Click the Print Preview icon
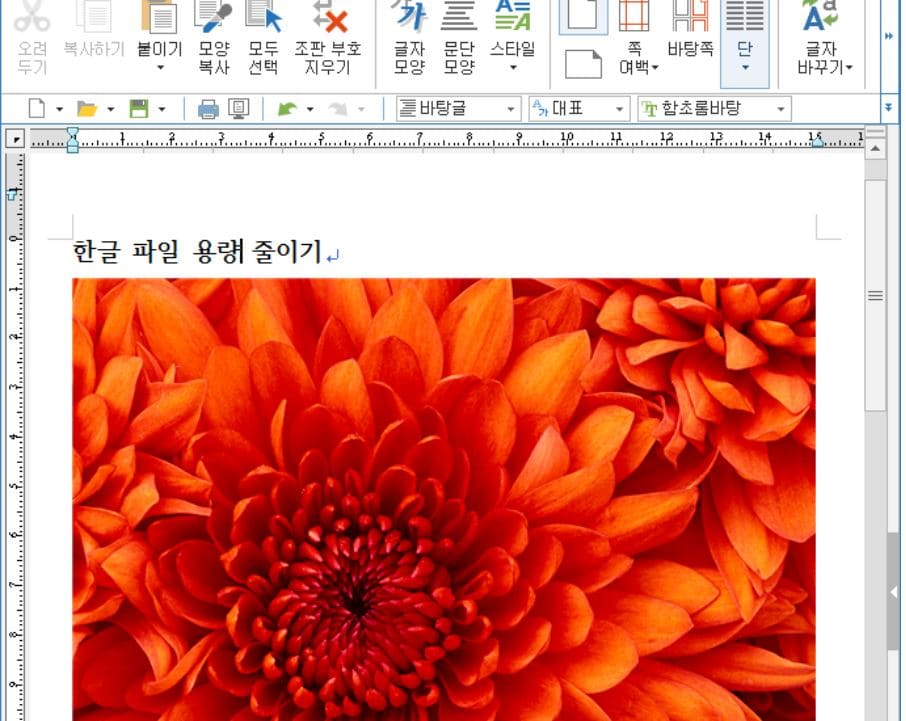This screenshot has width=906, height=721. pyautogui.click(x=239, y=109)
